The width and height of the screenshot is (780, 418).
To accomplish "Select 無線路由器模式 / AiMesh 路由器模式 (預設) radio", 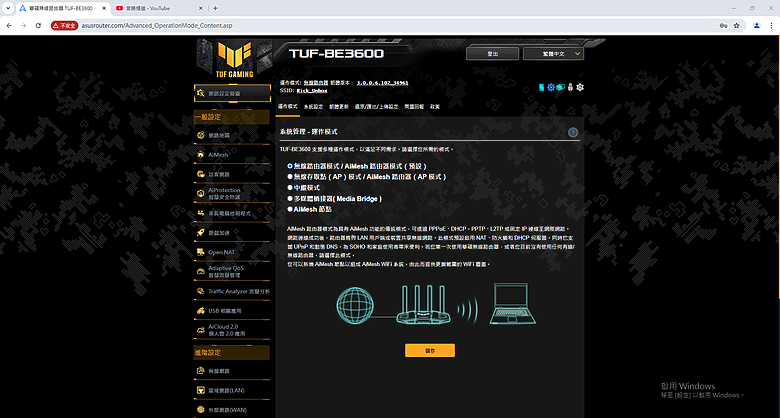I will [290, 166].
